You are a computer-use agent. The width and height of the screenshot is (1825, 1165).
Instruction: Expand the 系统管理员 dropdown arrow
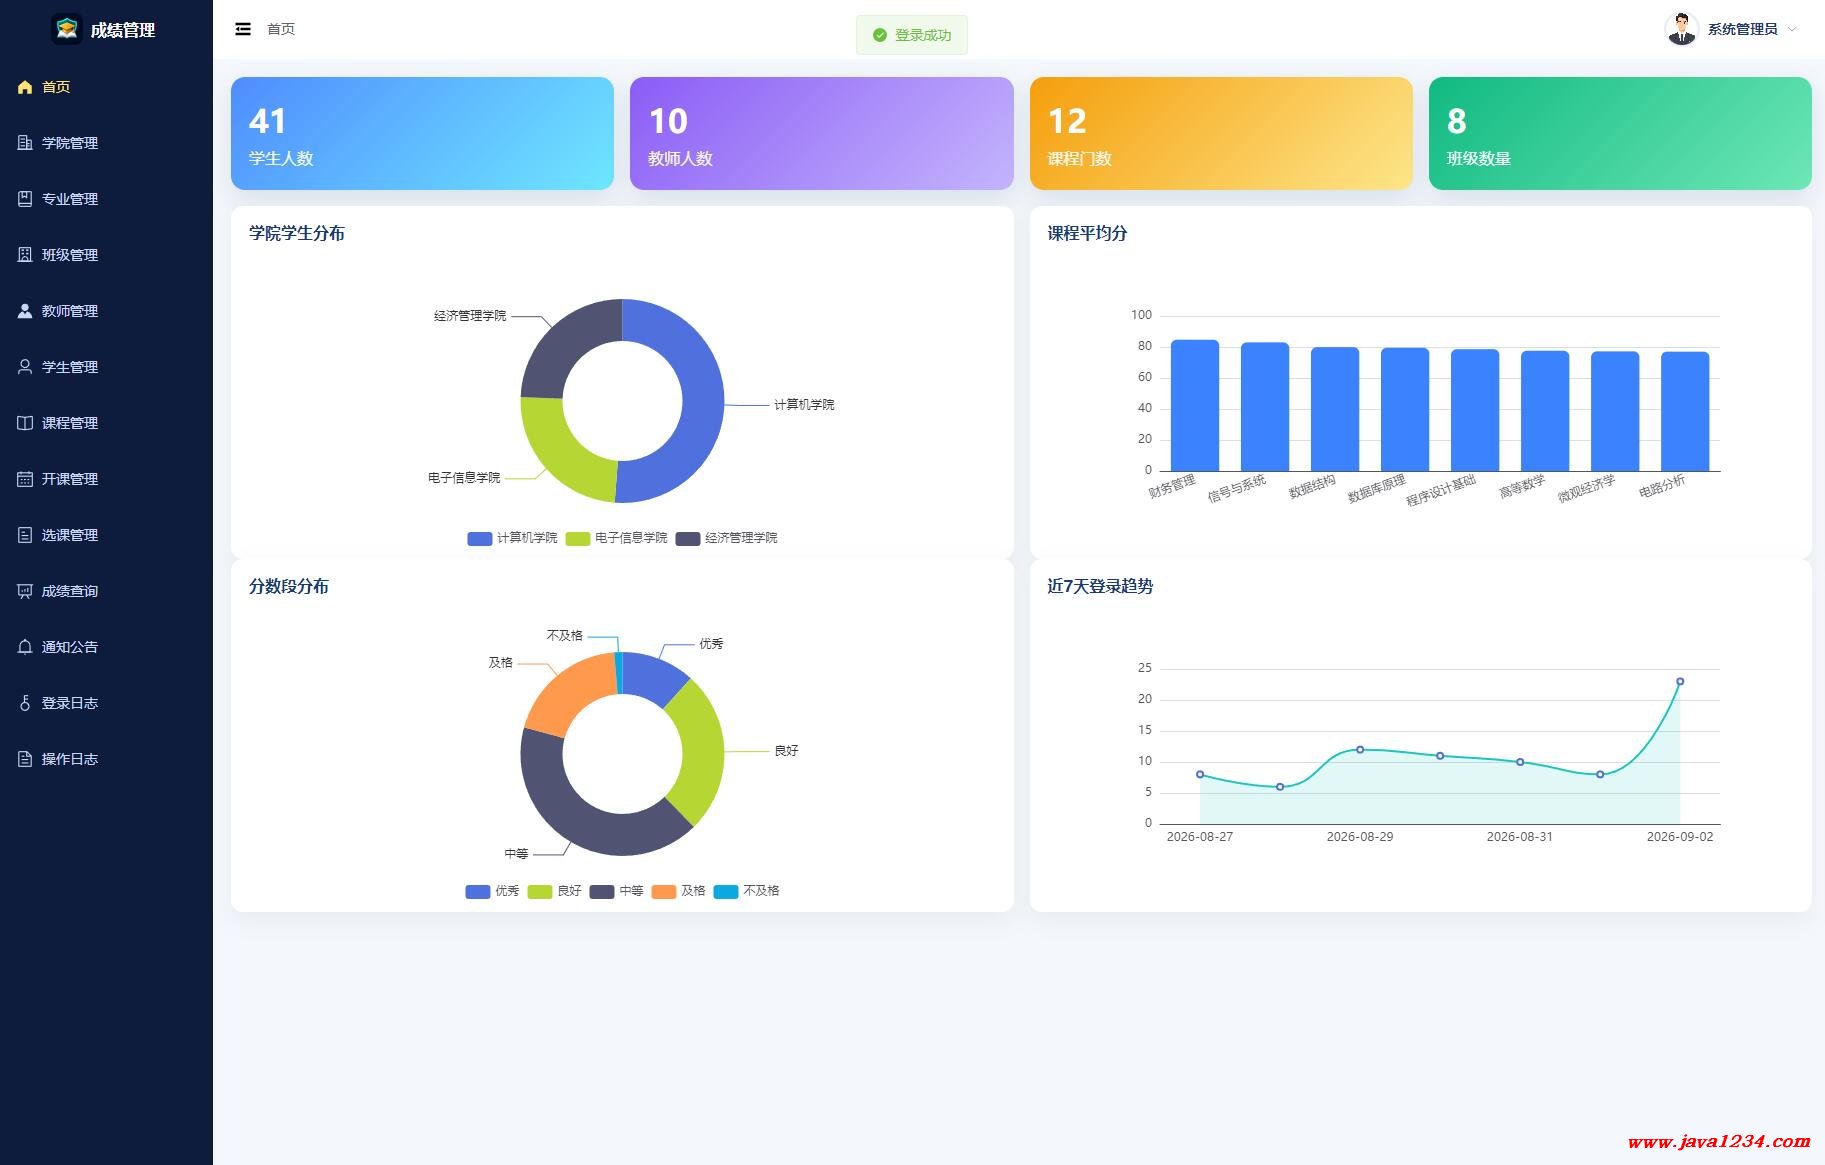[1792, 29]
